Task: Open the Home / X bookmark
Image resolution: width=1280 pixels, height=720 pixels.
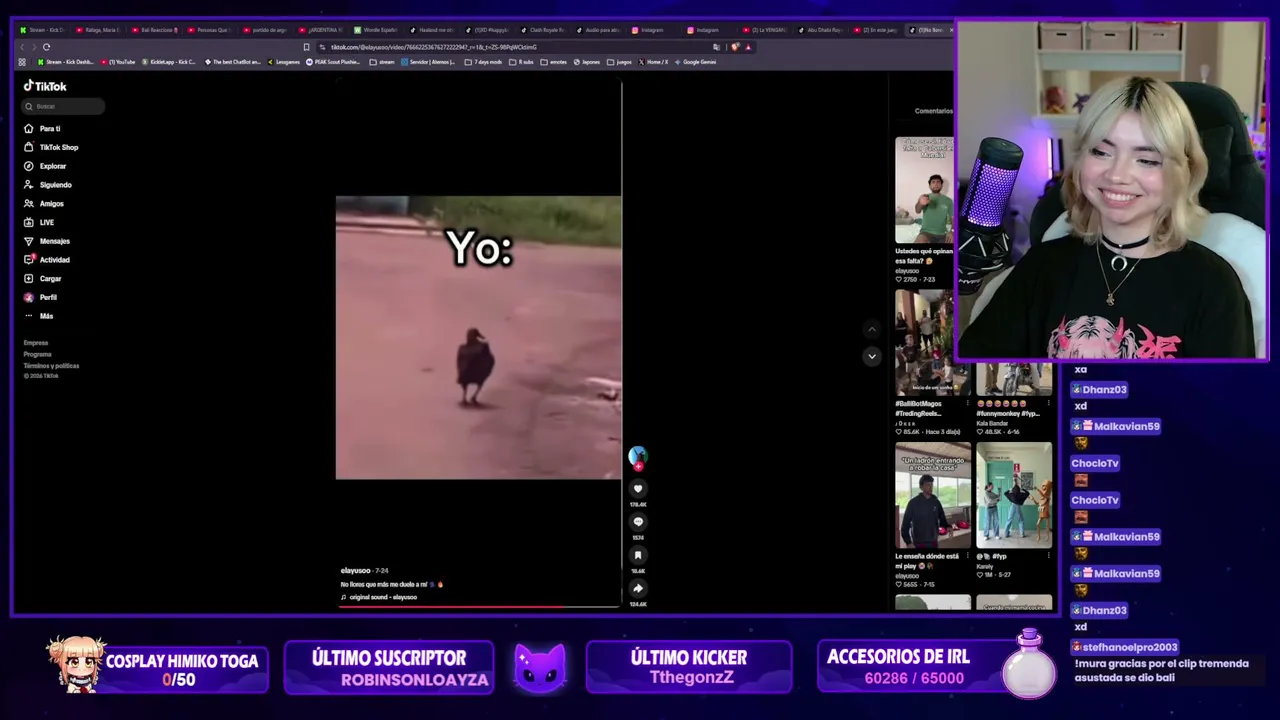Action: [x=653, y=62]
